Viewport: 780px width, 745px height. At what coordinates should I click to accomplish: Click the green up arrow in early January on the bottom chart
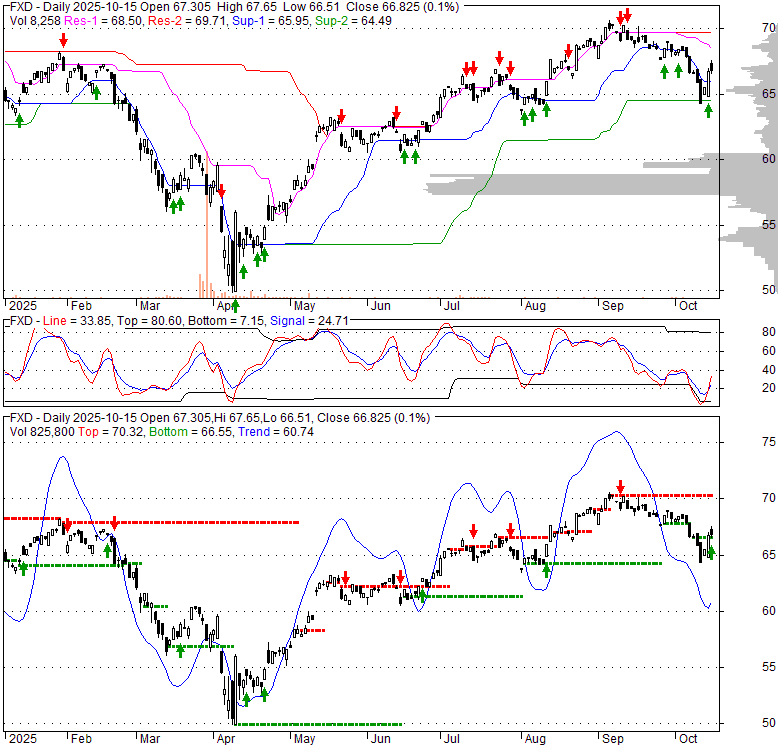pos(22,566)
